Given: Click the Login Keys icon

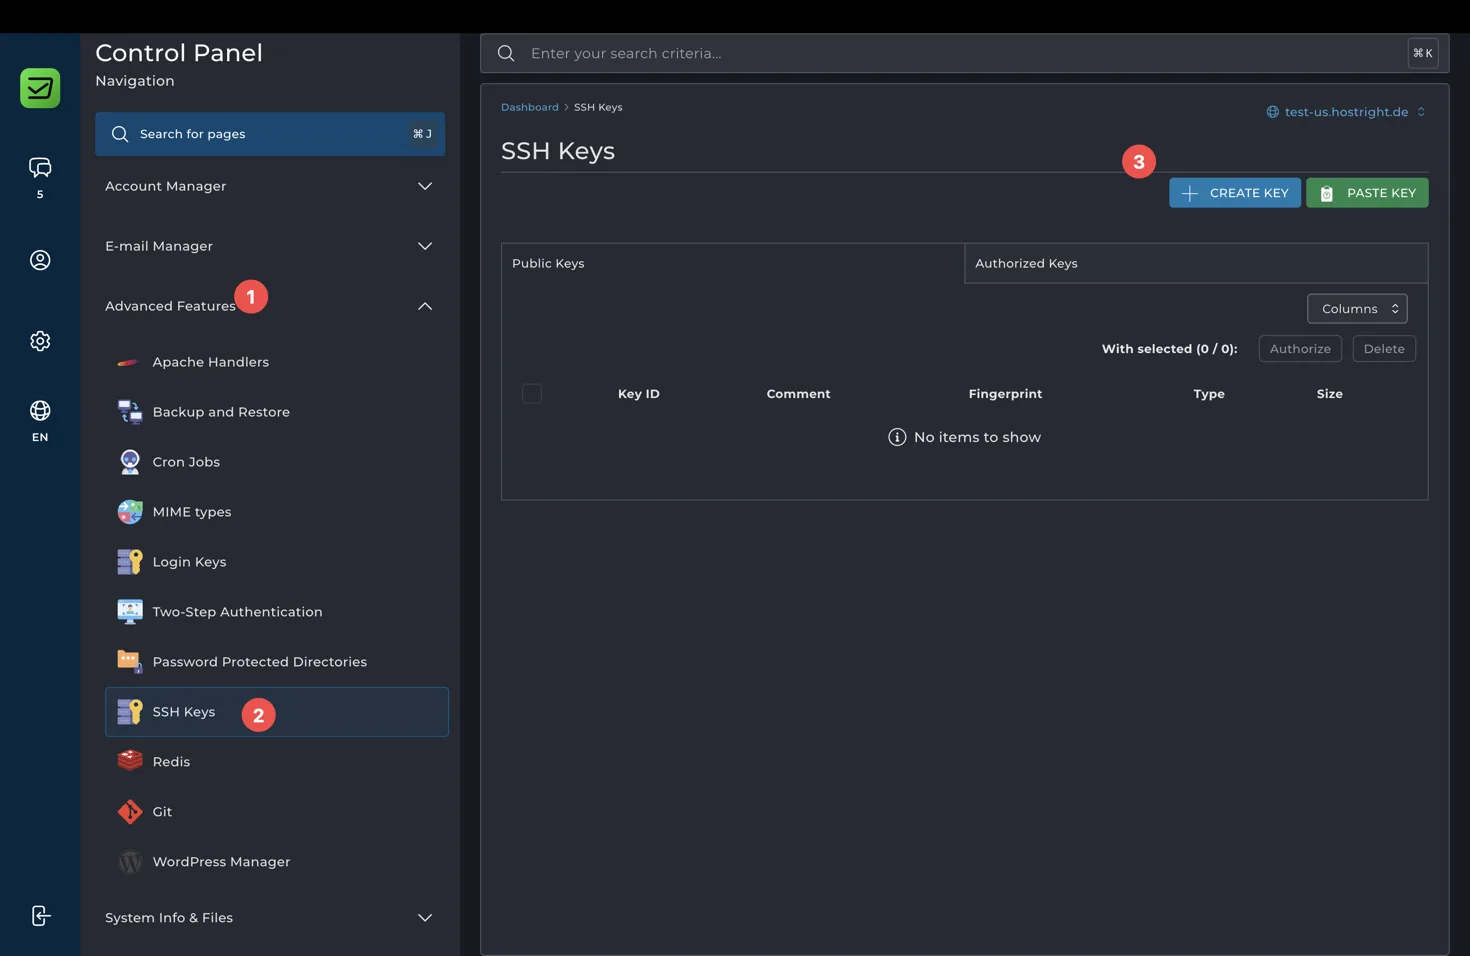Looking at the screenshot, I should click(129, 562).
